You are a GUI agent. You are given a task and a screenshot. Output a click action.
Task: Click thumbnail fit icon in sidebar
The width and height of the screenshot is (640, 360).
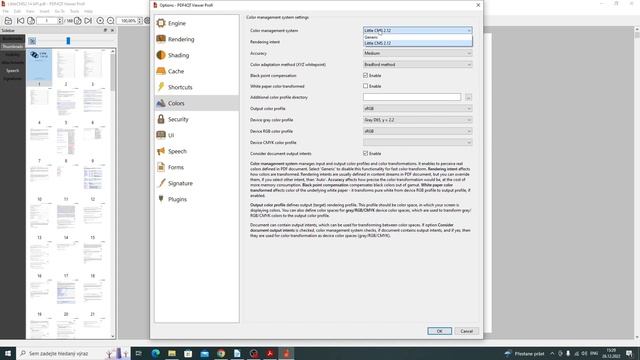(32, 41)
